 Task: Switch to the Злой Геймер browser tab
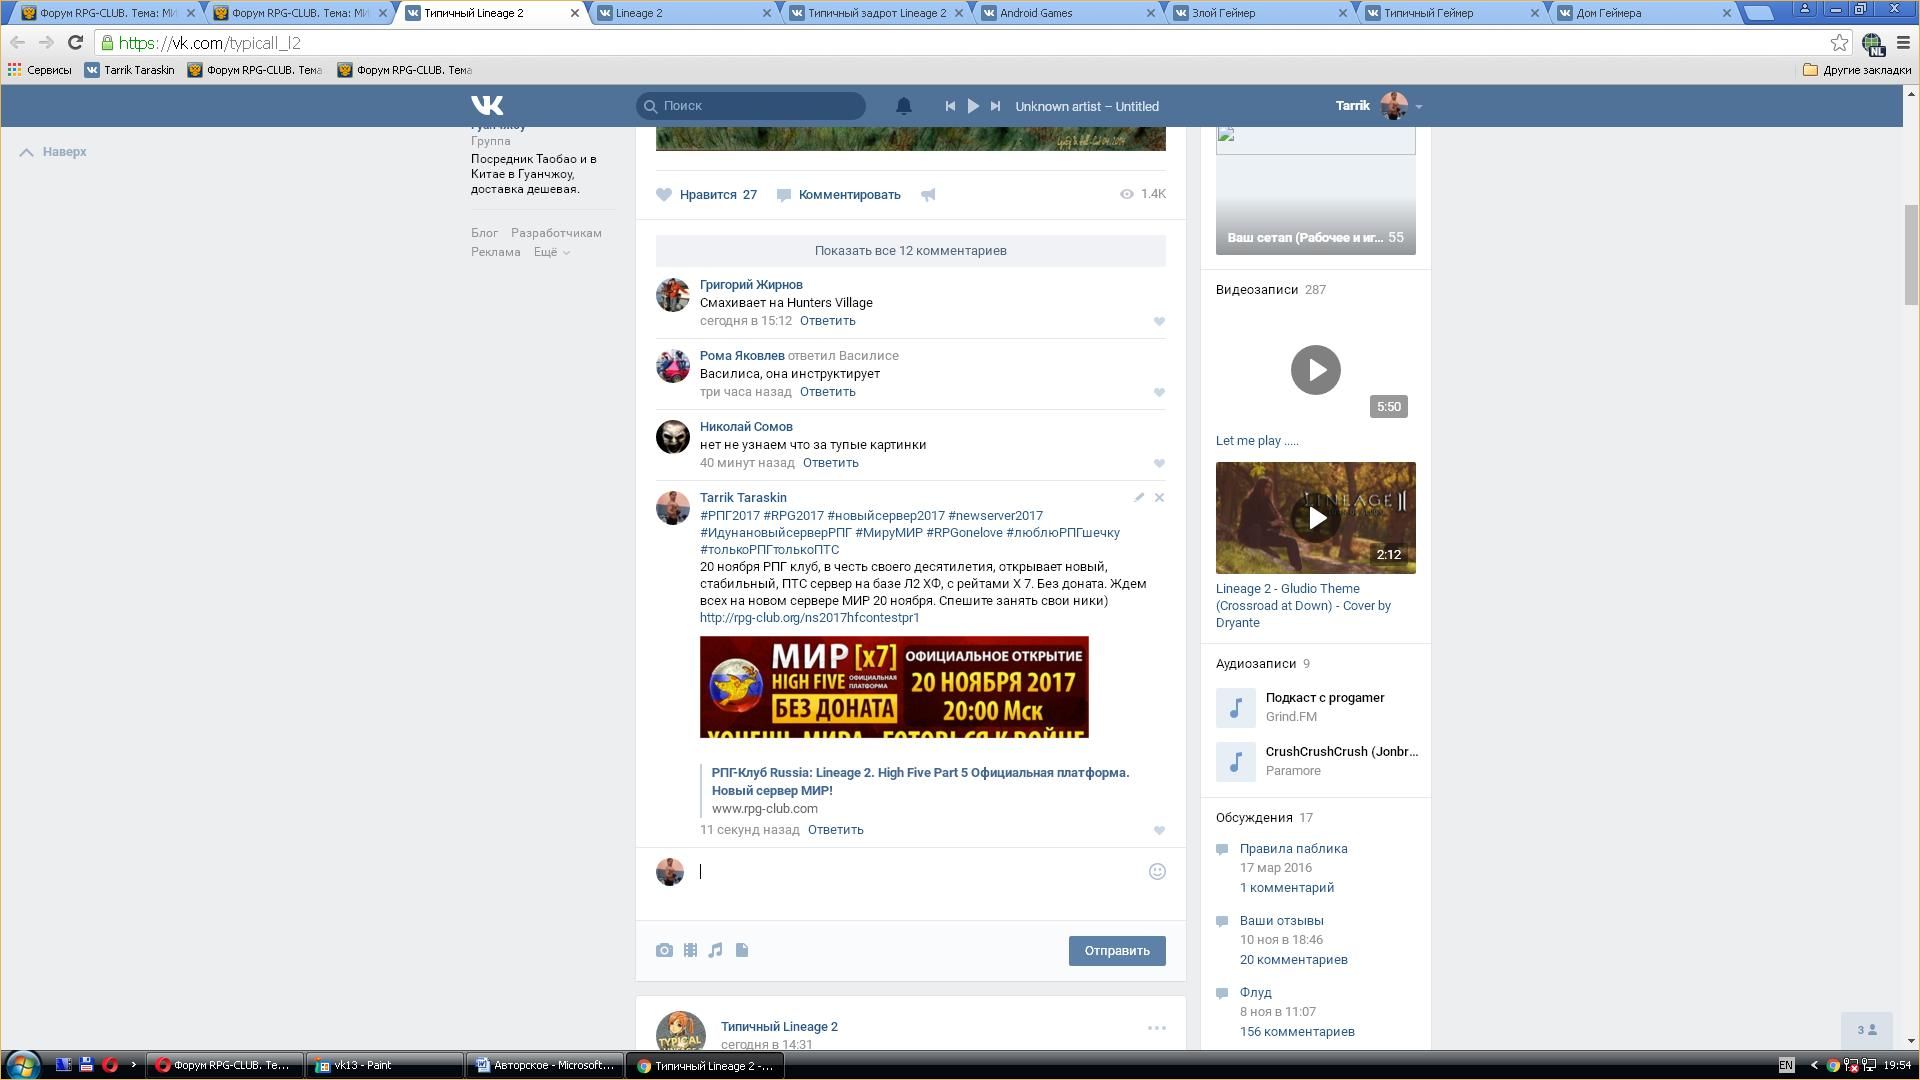click(1223, 13)
